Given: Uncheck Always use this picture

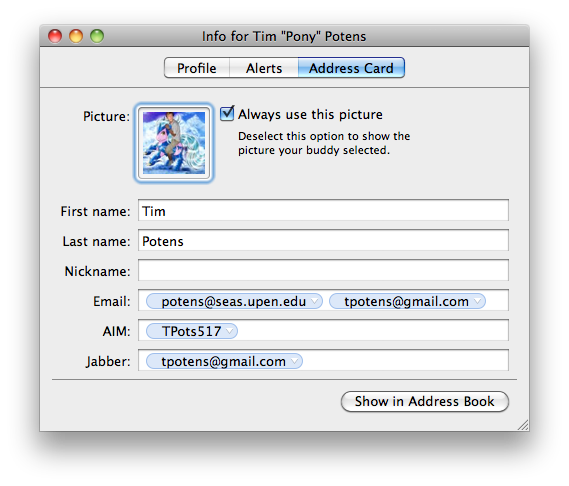Looking at the screenshot, I should click(x=227, y=114).
